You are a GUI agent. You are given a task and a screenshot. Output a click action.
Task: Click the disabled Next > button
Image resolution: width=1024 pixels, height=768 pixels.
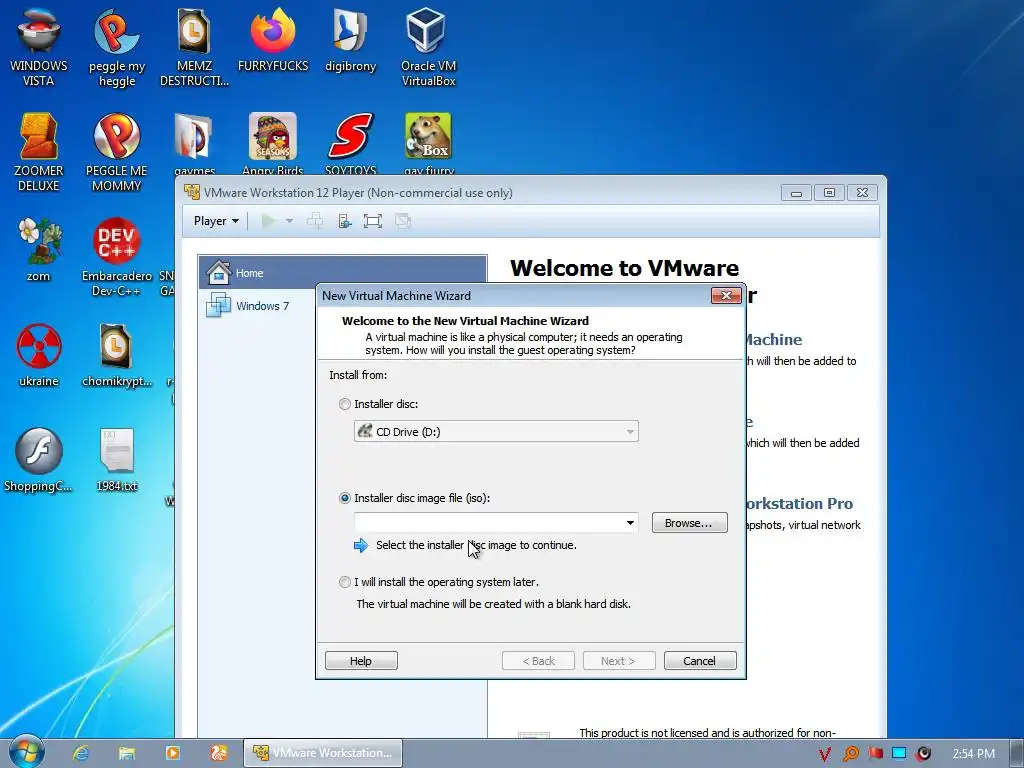(x=618, y=661)
